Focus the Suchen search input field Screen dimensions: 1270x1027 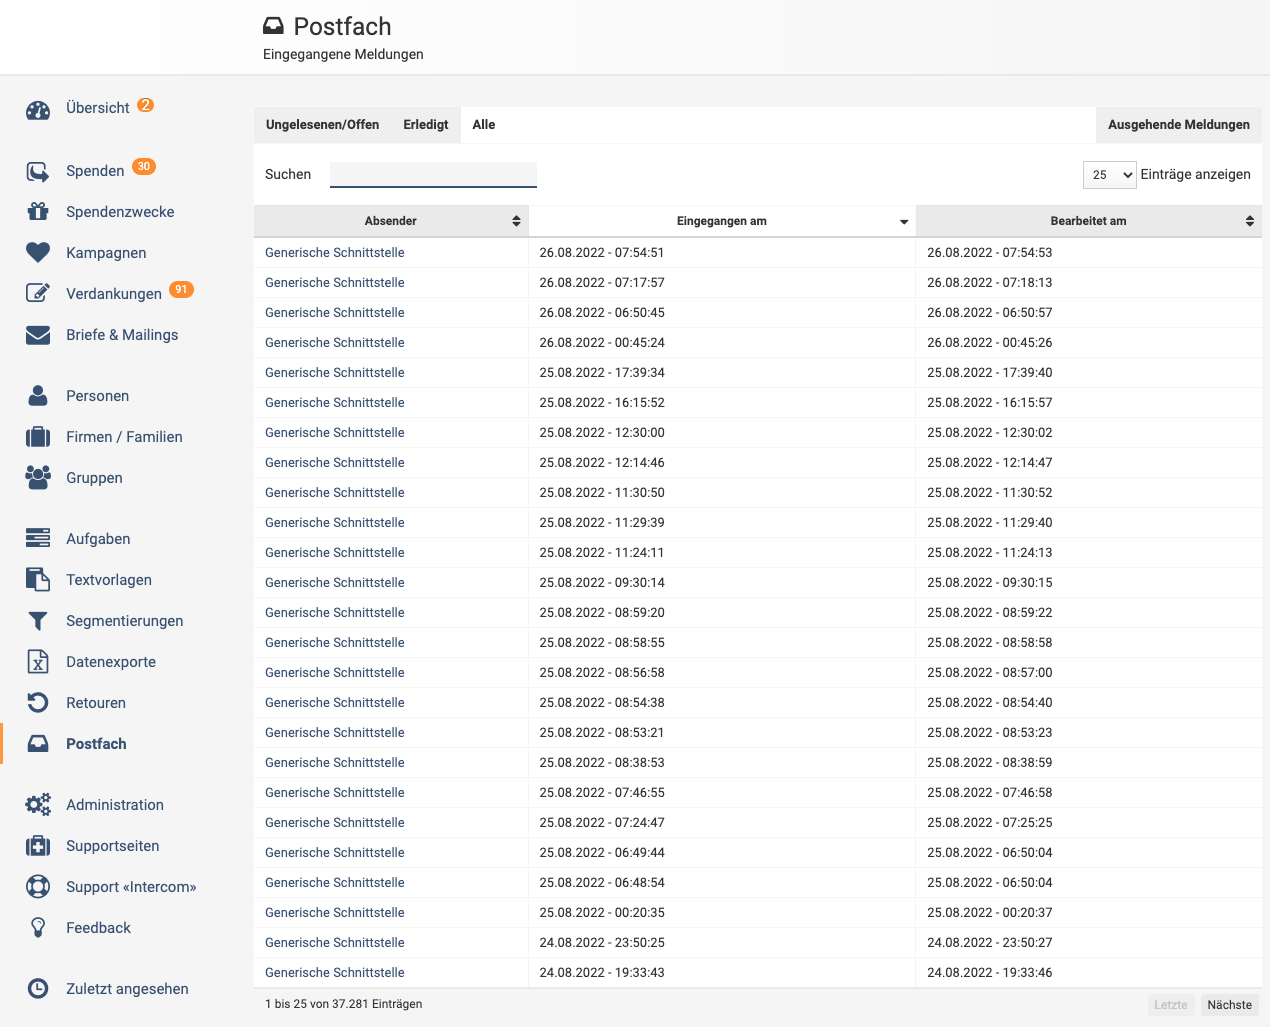tap(433, 175)
